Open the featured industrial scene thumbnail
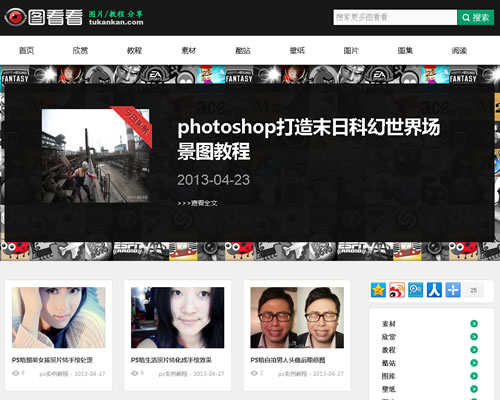 (x=96, y=156)
